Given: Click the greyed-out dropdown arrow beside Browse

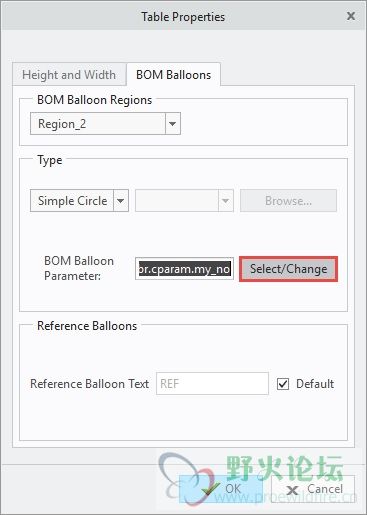Looking at the screenshot, I should click(x=226, y=201).
